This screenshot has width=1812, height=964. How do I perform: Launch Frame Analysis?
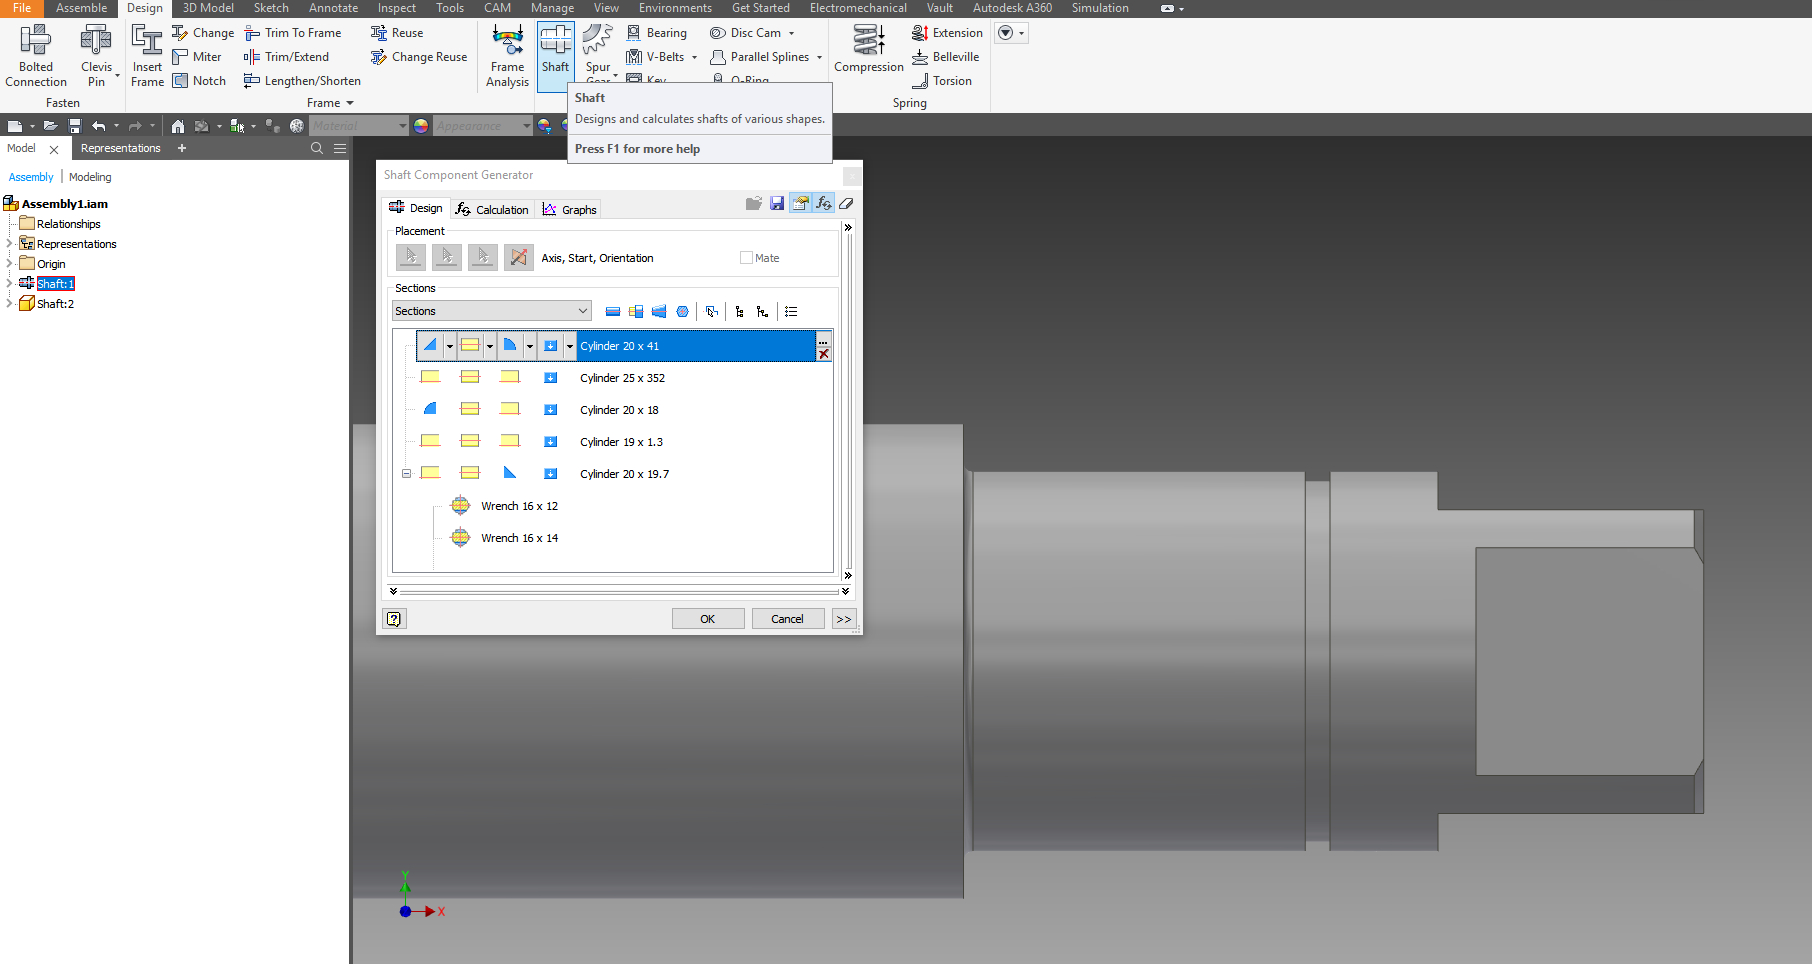pyautogui.click(x=507, y=56)
